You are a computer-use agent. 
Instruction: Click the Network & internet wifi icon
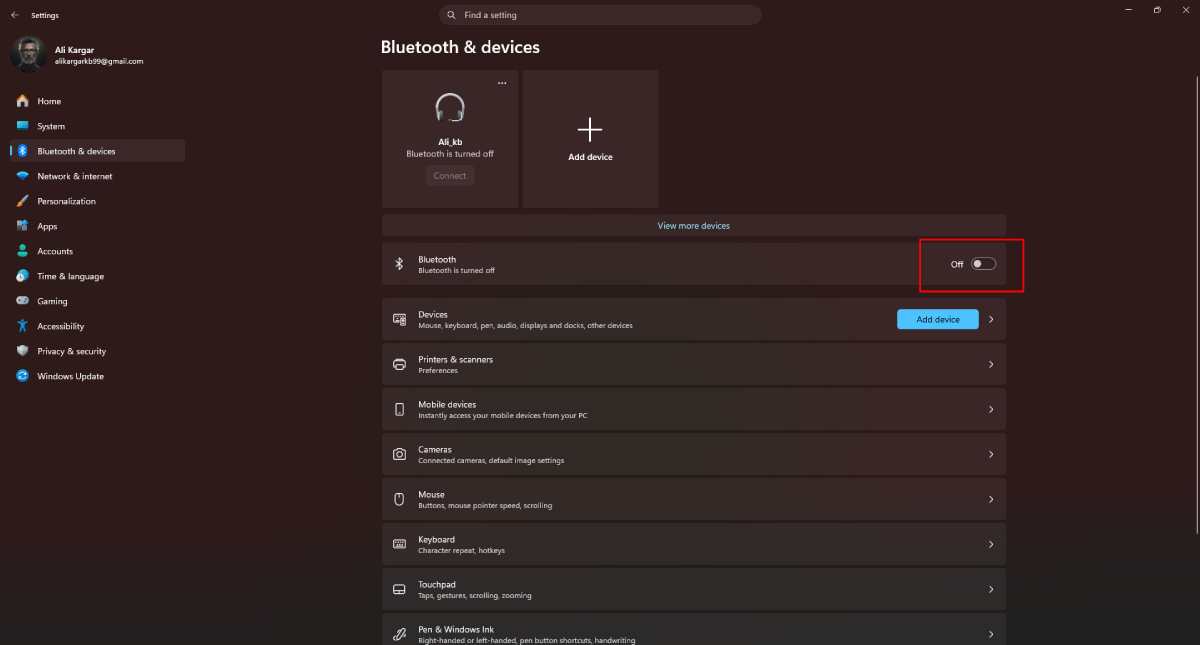point(22,176)
